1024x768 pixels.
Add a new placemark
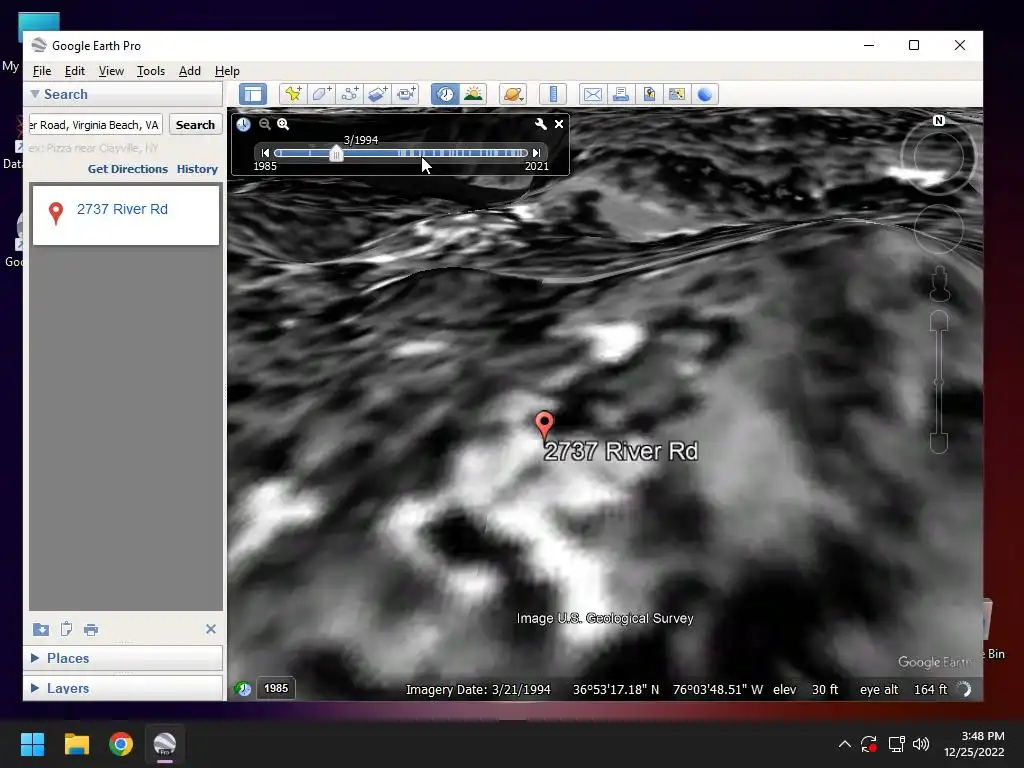click(x=293, y=94)
